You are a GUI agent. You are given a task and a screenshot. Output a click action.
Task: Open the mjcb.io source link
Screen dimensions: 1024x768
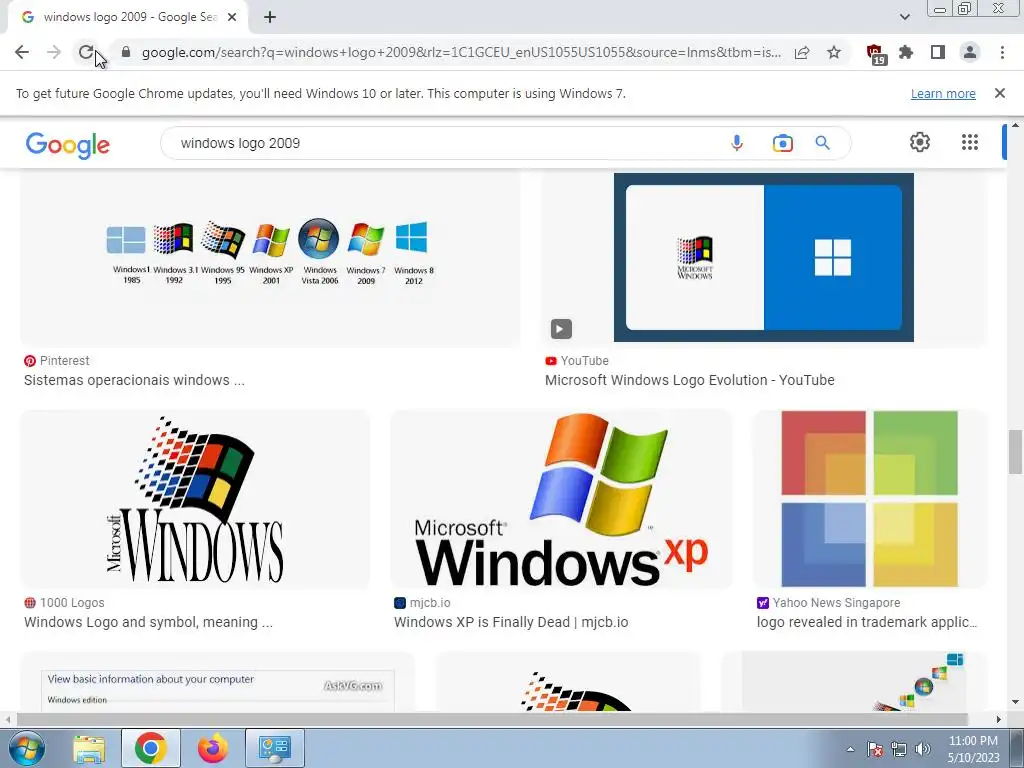[422, 603]
